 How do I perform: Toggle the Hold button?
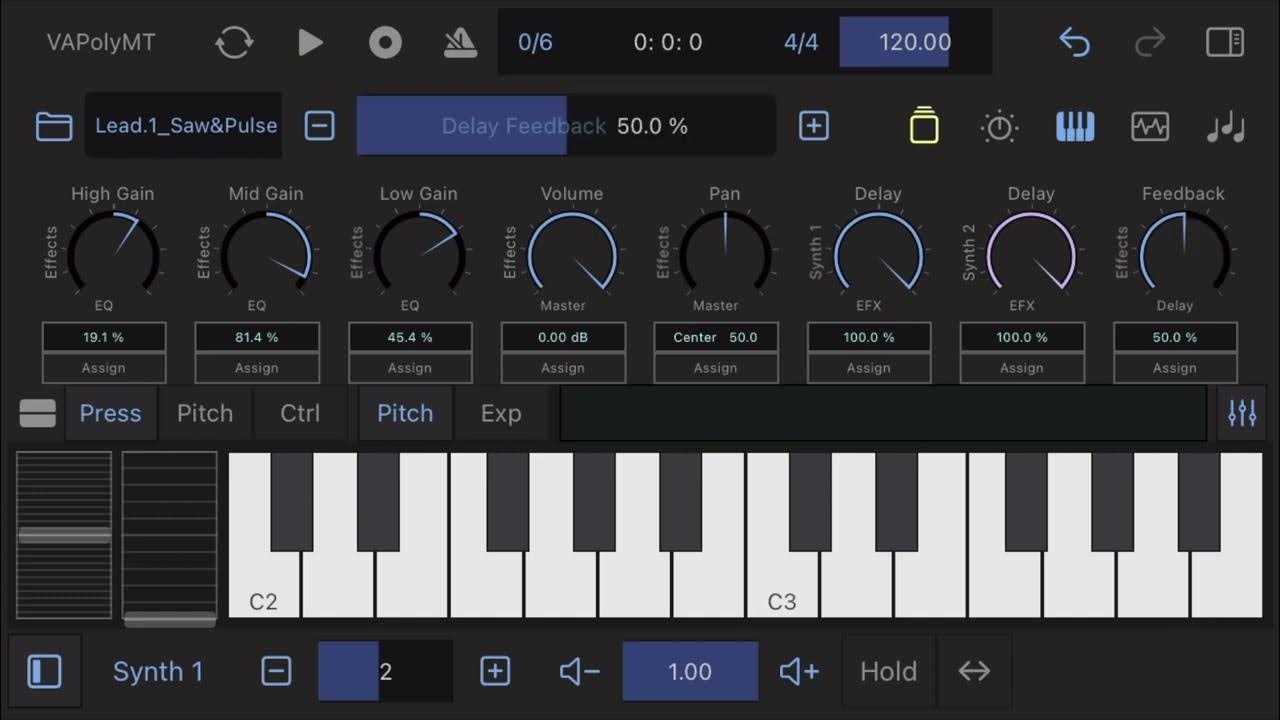[x=889, y=671]
